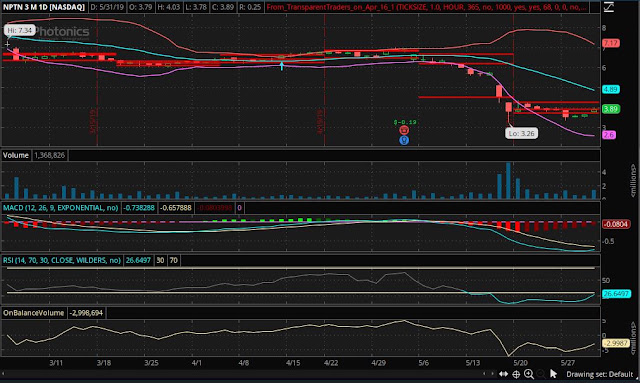
Task: Click the O: 3.79 open value
Action: coord(139,7)
